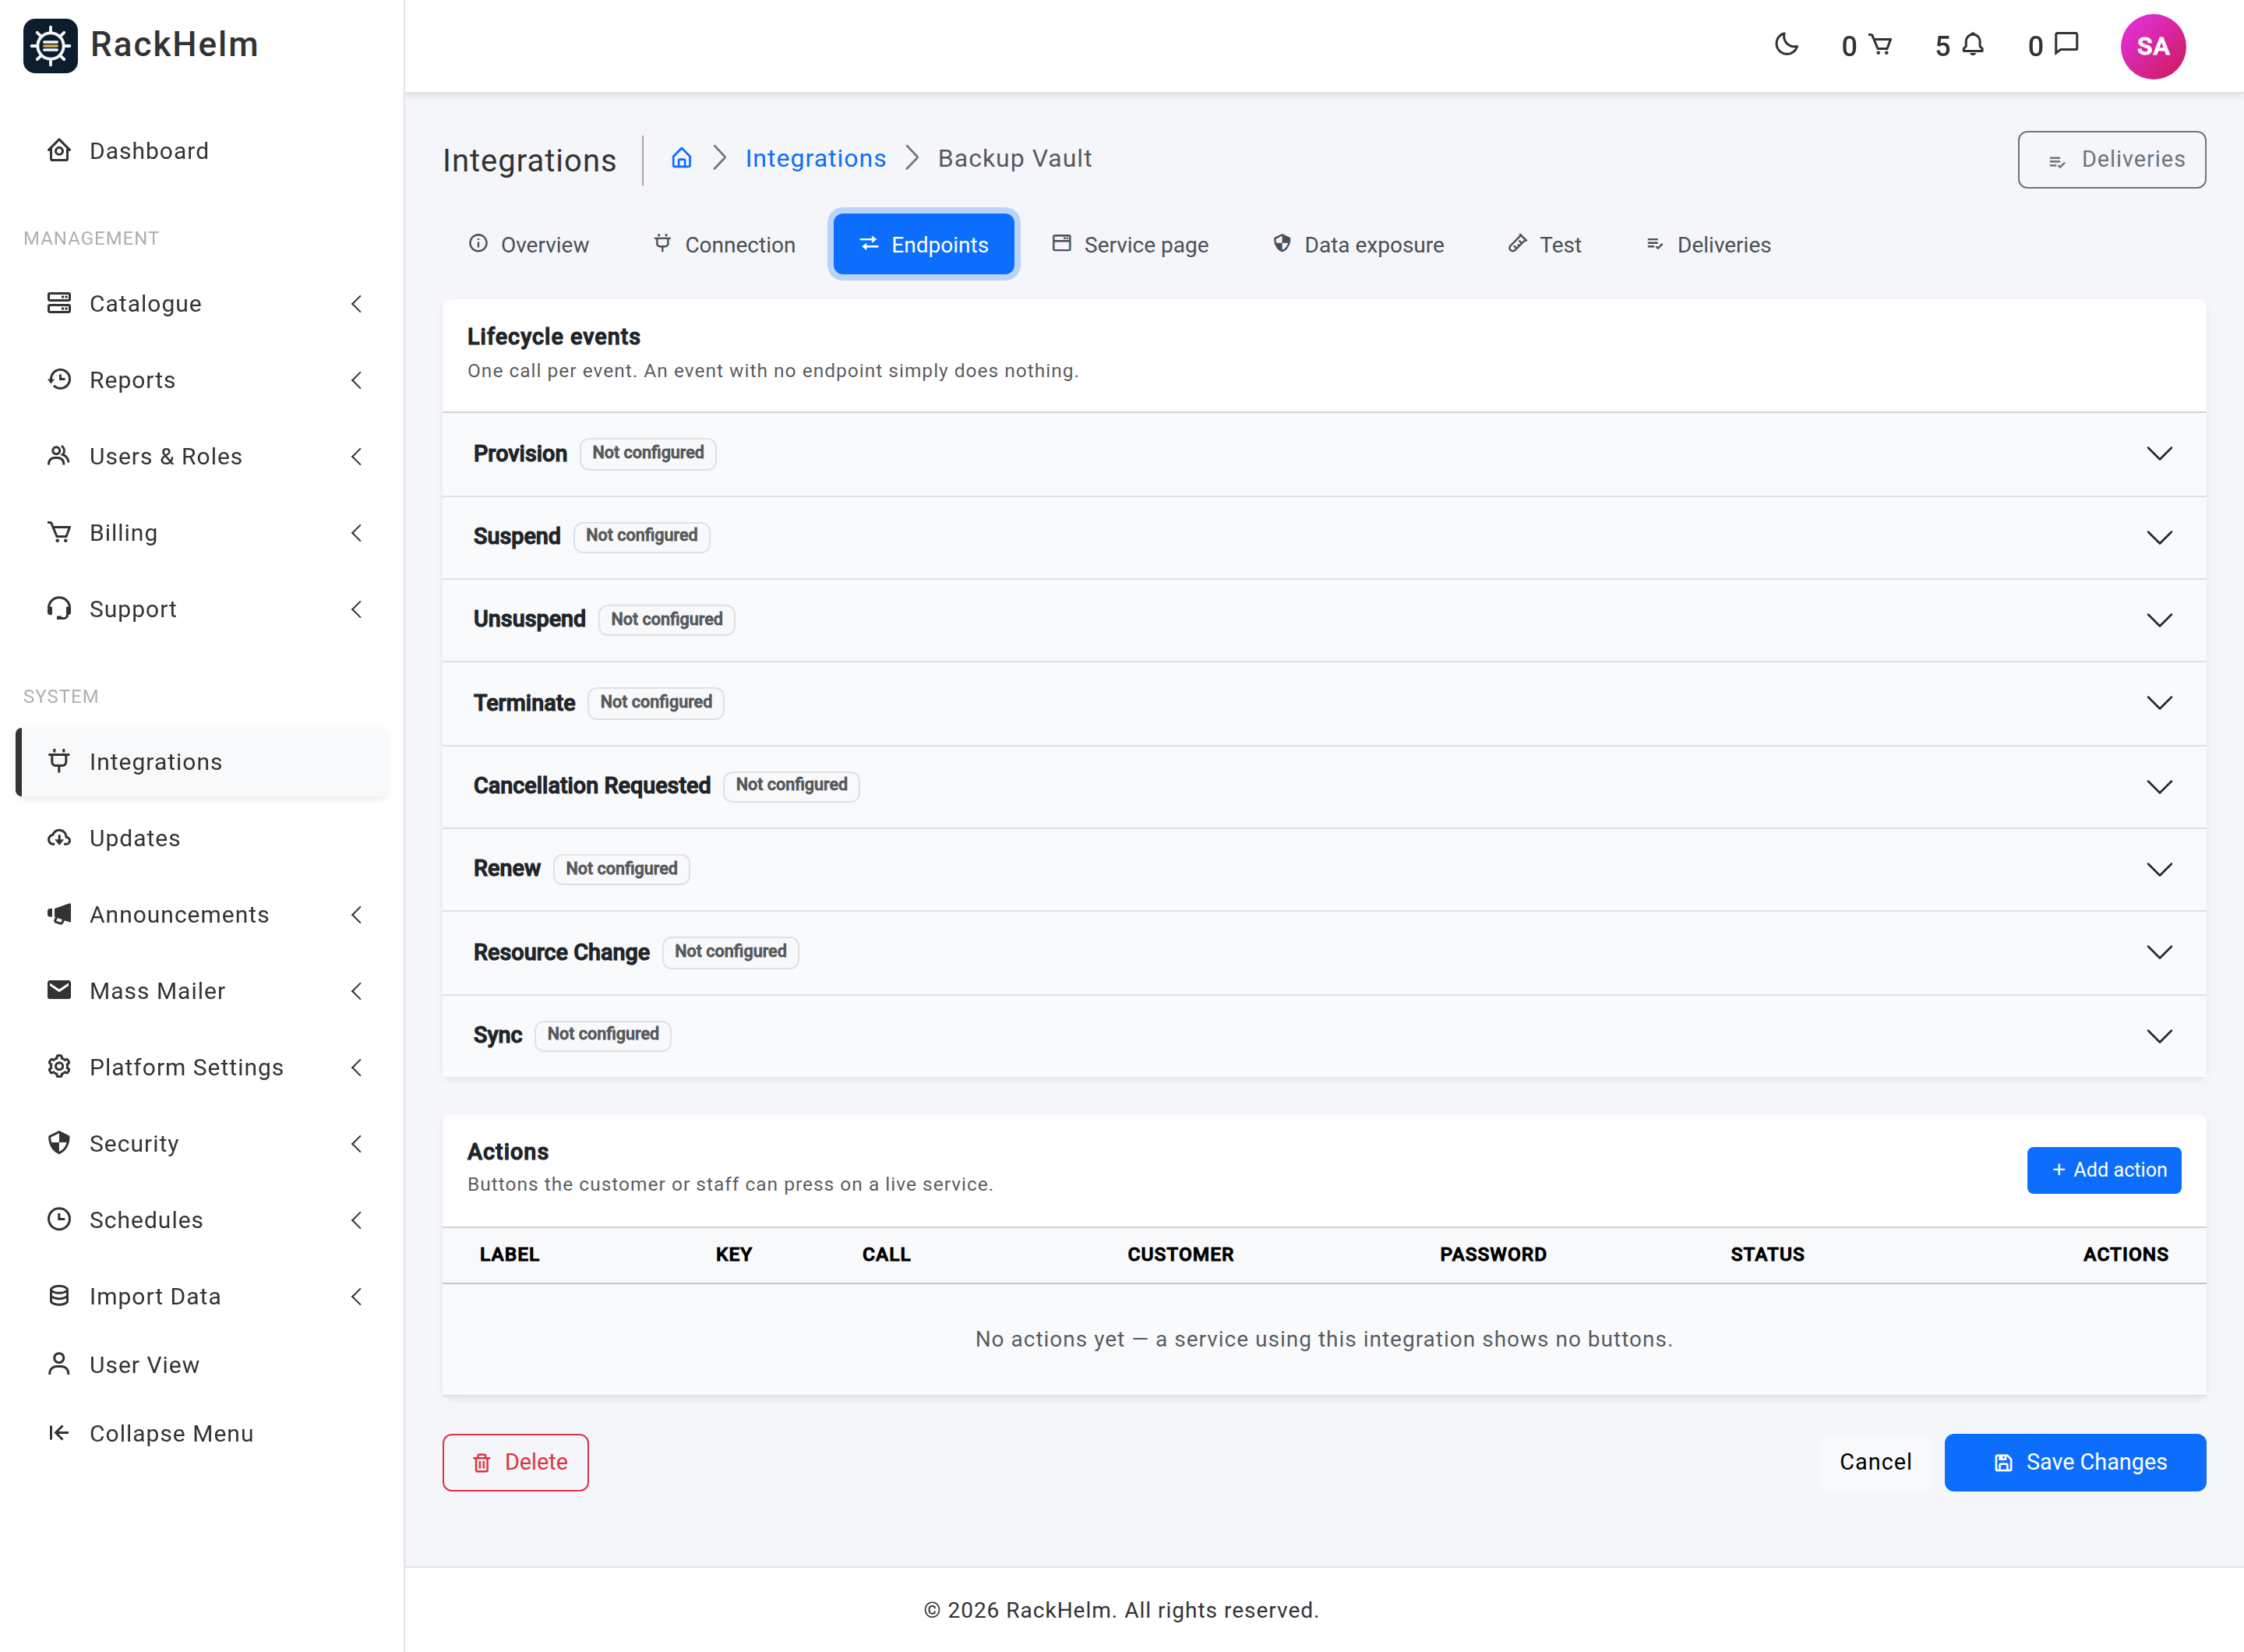
Task: Click the Deliveries button at top right
Action: click(2111, 159)
